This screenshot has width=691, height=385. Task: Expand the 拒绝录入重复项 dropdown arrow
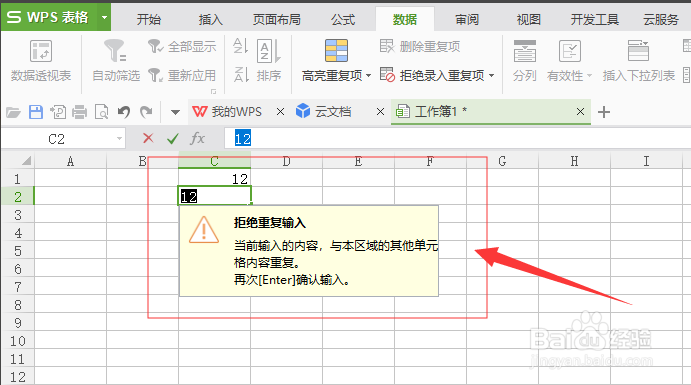click(491, 76)
